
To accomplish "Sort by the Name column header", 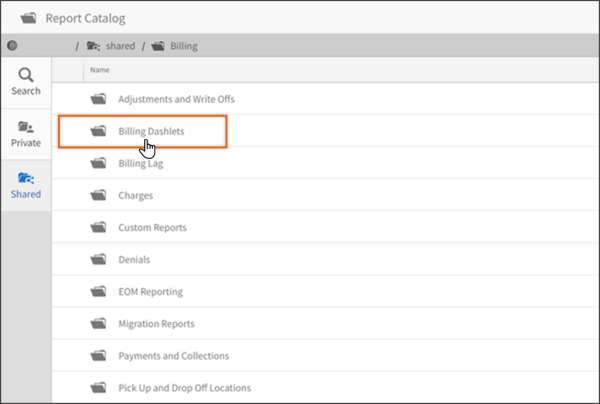I will tap(99, 70).
